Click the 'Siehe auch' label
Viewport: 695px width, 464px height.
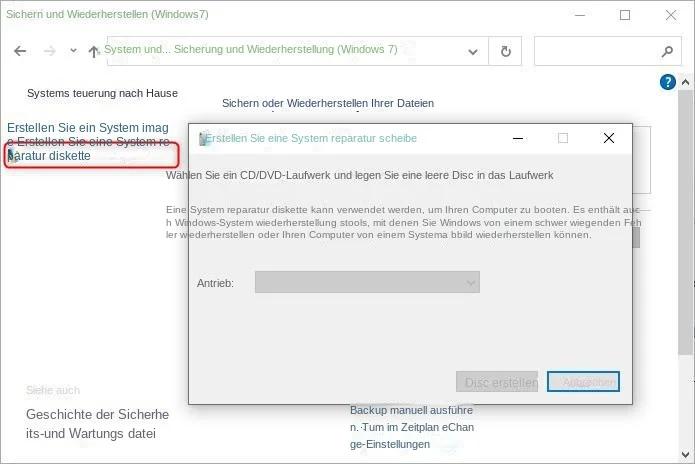click(53, 390)
